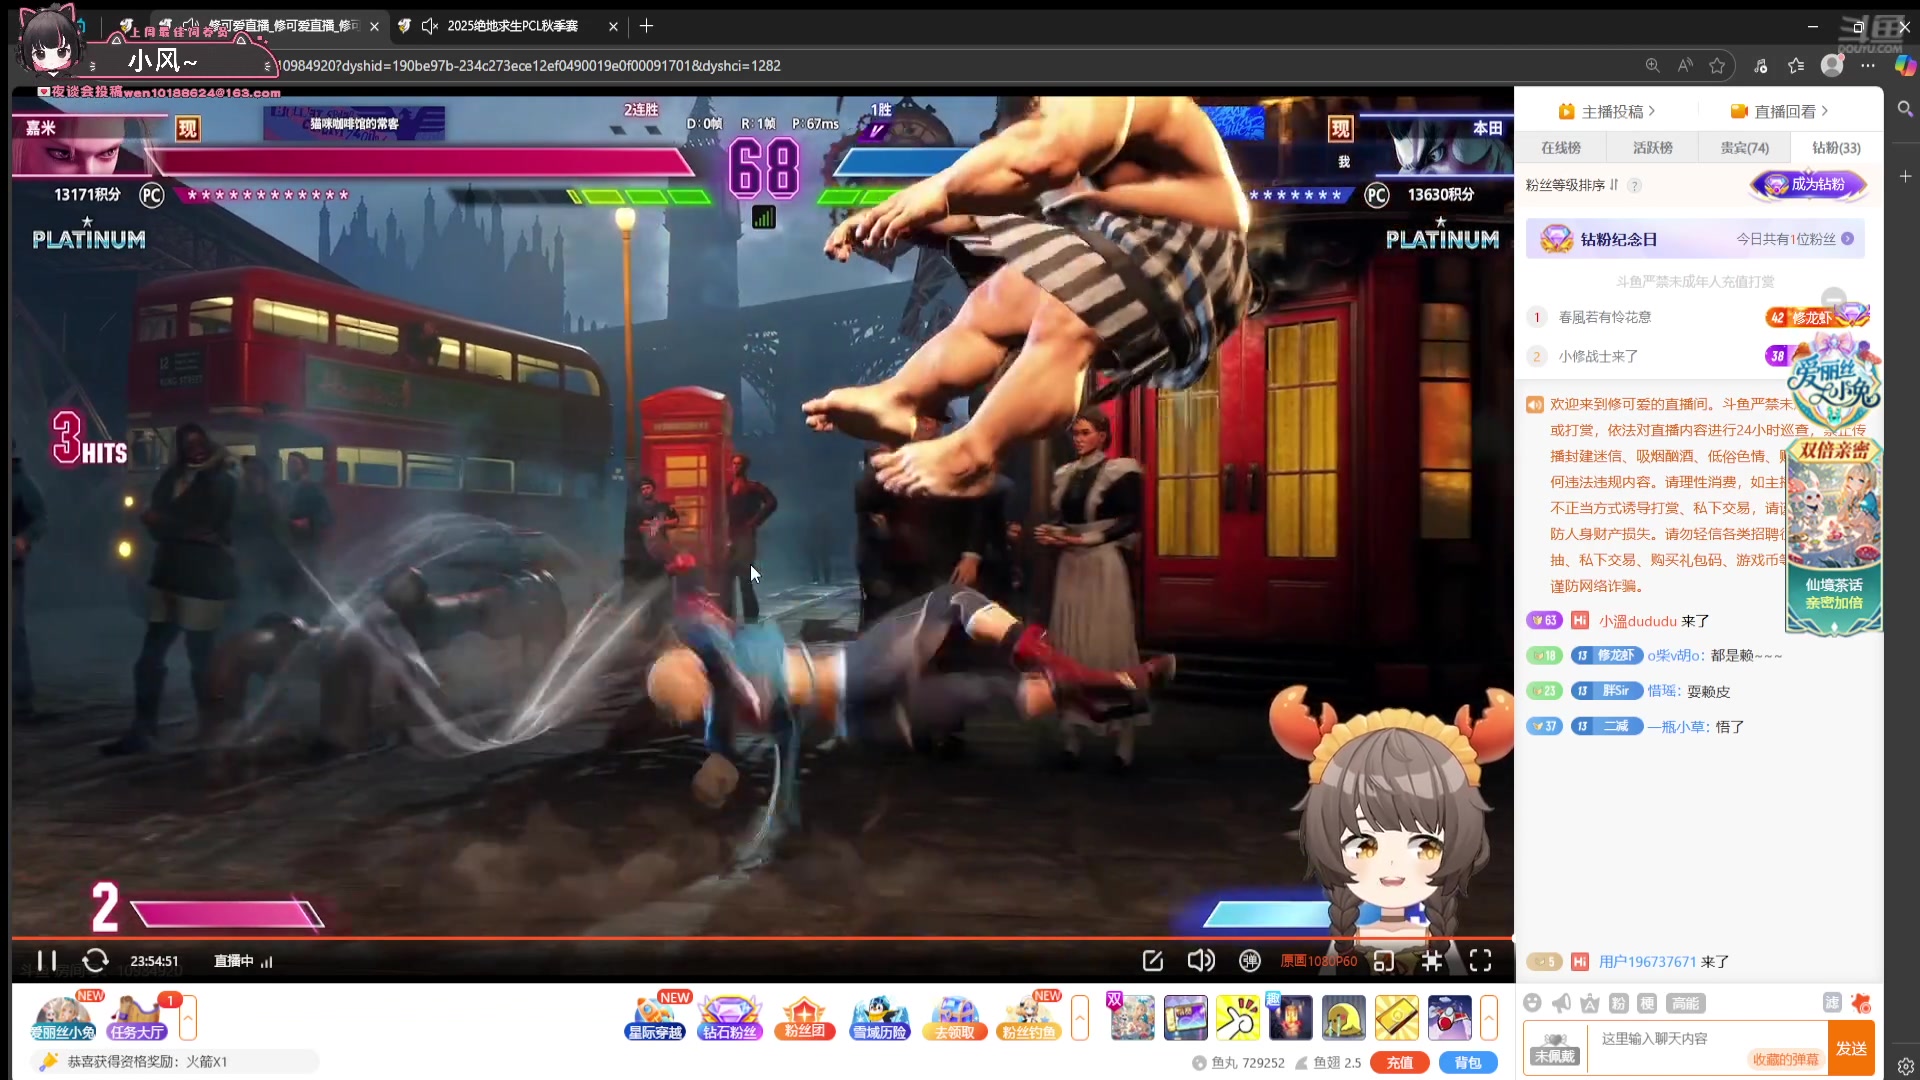This screenshot has width=1920, height=1080.
Task: Select the crying yellow blob gift
Action: [x=1343, y=1018]
